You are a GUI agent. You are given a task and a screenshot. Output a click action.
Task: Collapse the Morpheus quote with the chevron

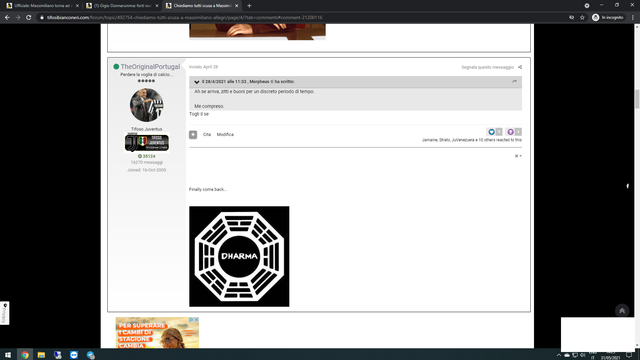[197, 82]
